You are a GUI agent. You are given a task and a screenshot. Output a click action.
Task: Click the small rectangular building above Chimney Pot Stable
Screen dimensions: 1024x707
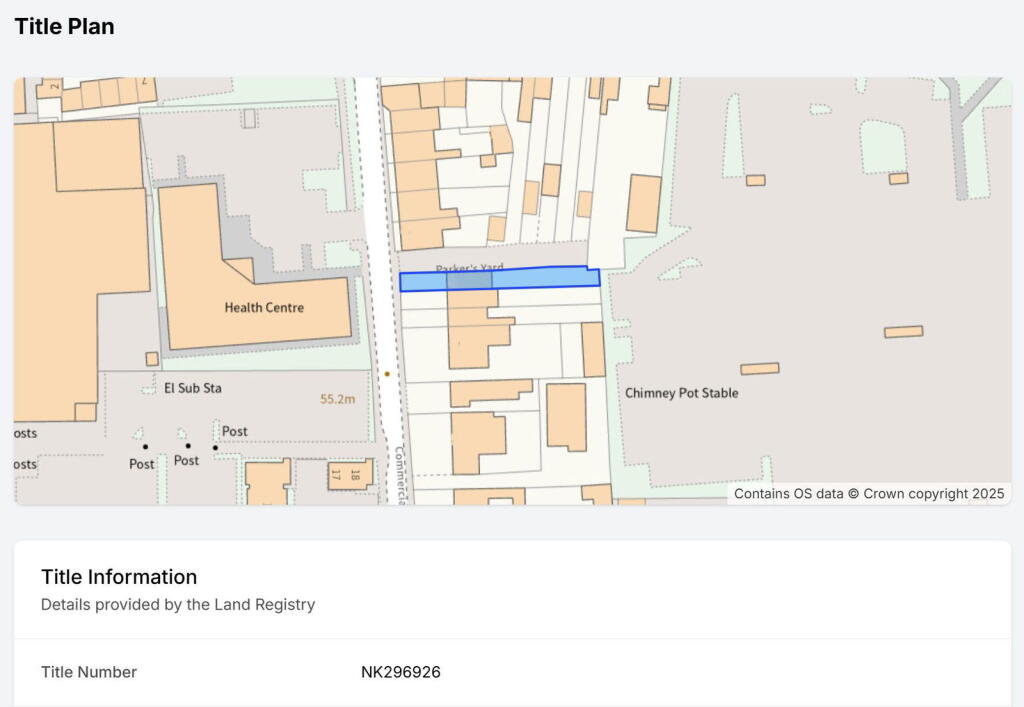pos(759,369)
